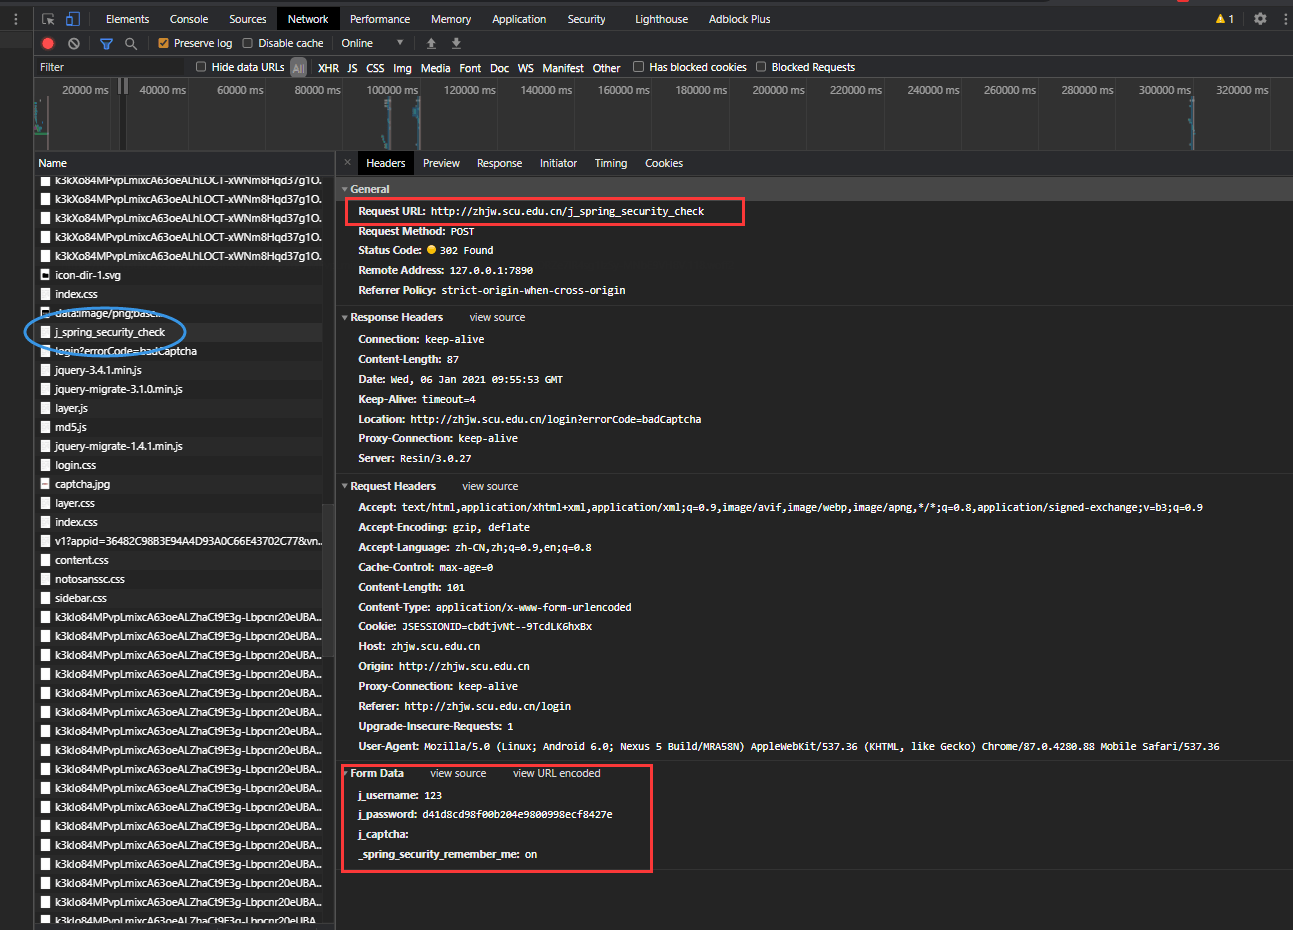Image resolution: width=1293 pixels, height=930 pixels.
Task: Clear the network log
Action: [74, 43]
